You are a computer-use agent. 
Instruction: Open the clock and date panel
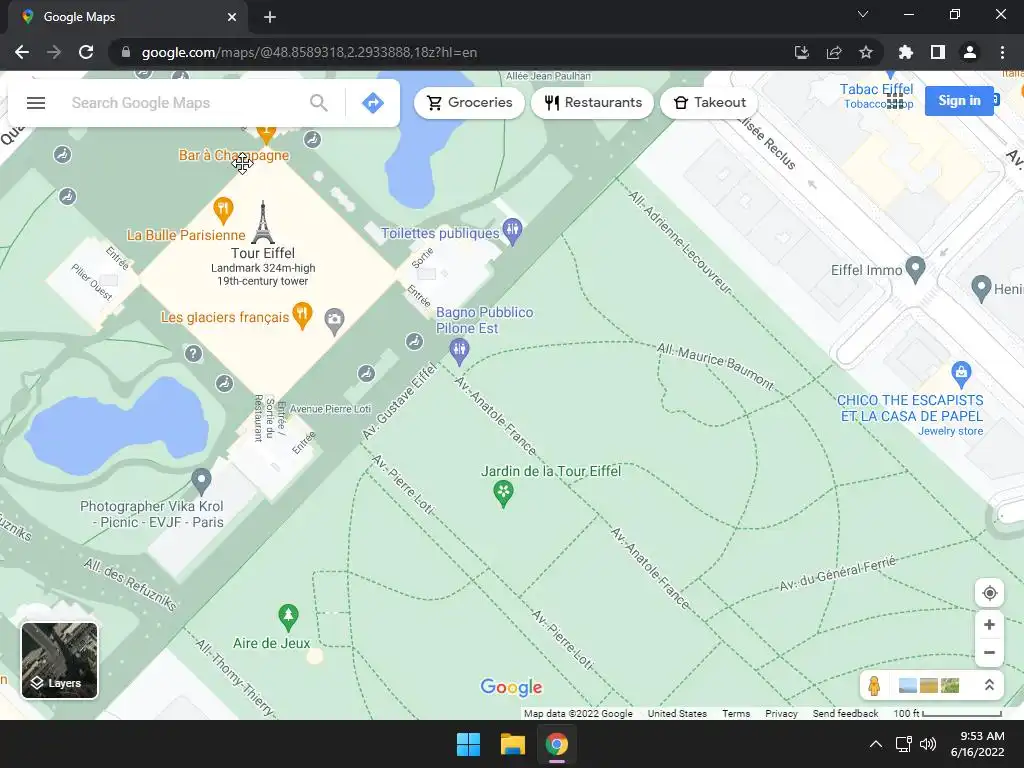click(978, 744)
